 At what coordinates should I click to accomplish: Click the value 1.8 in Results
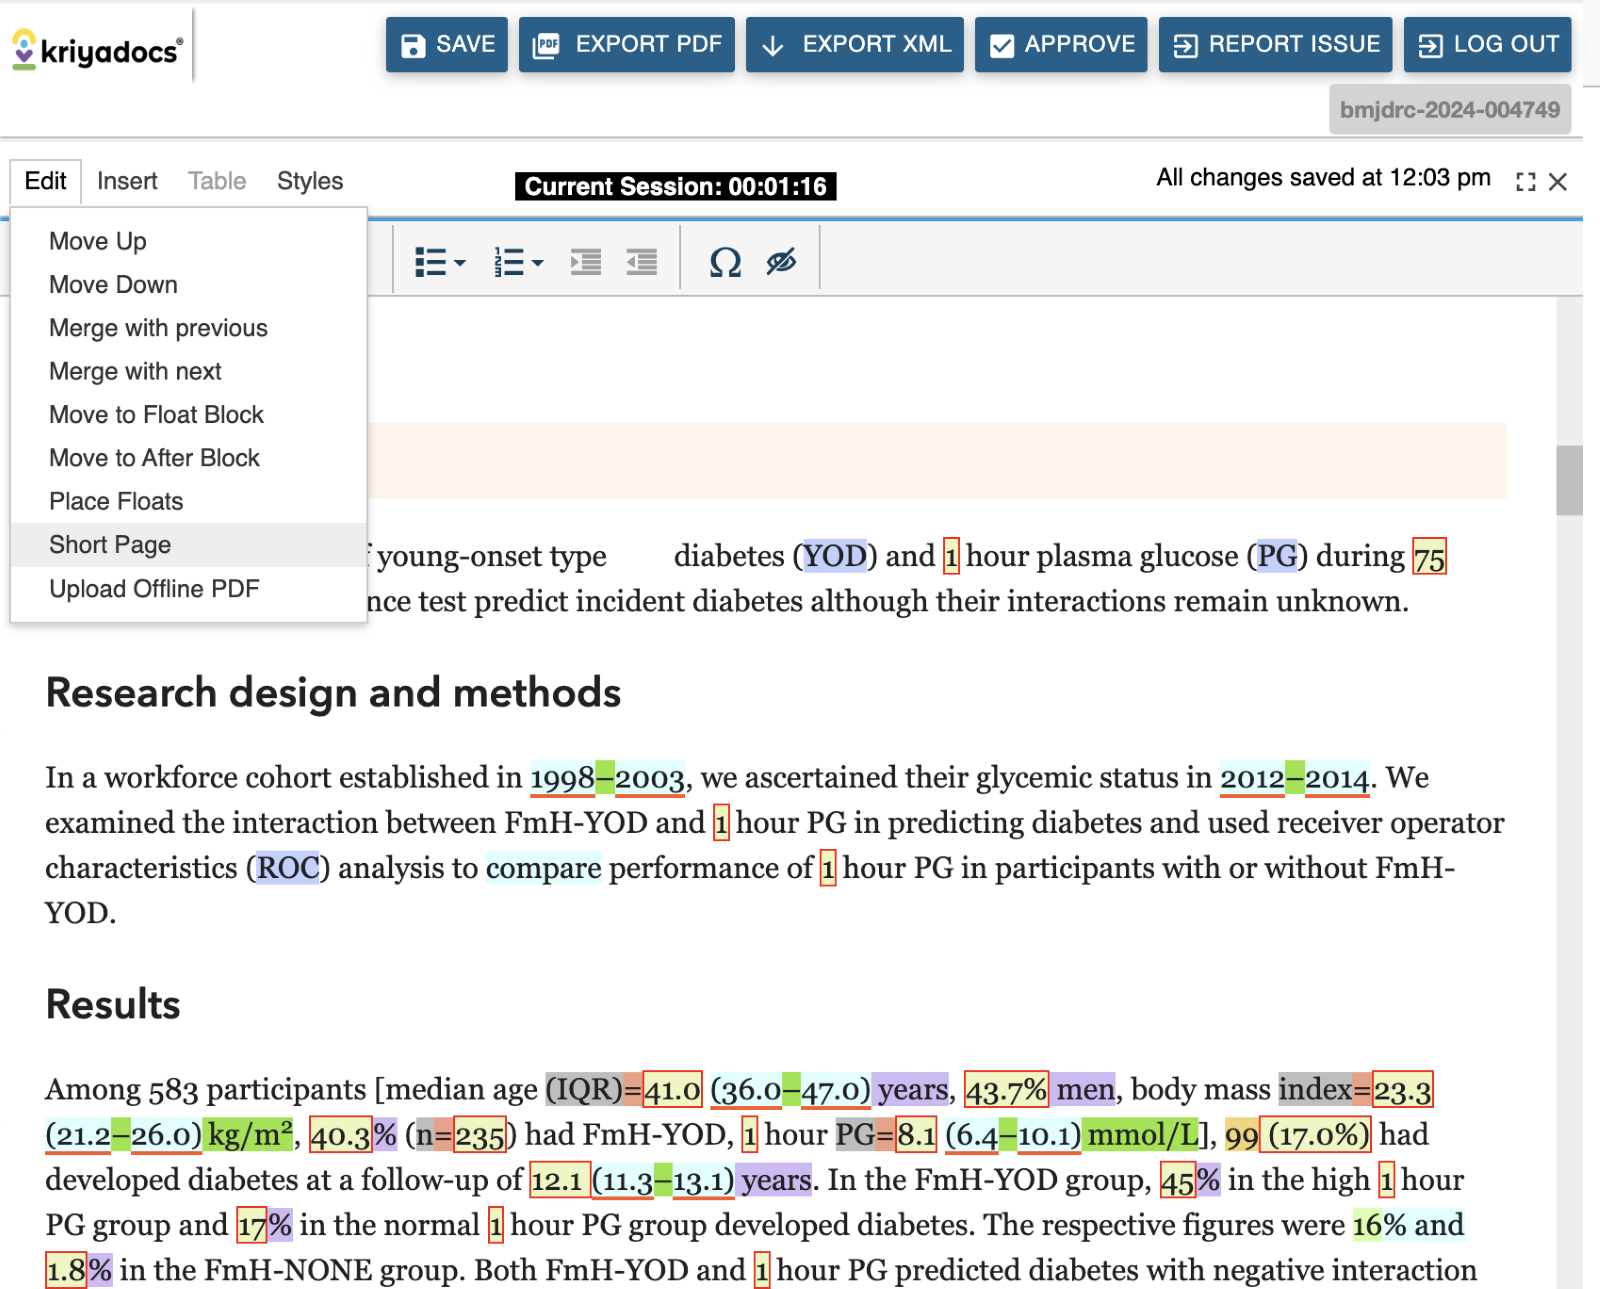pyautogui.click(x=66, y=1271)
